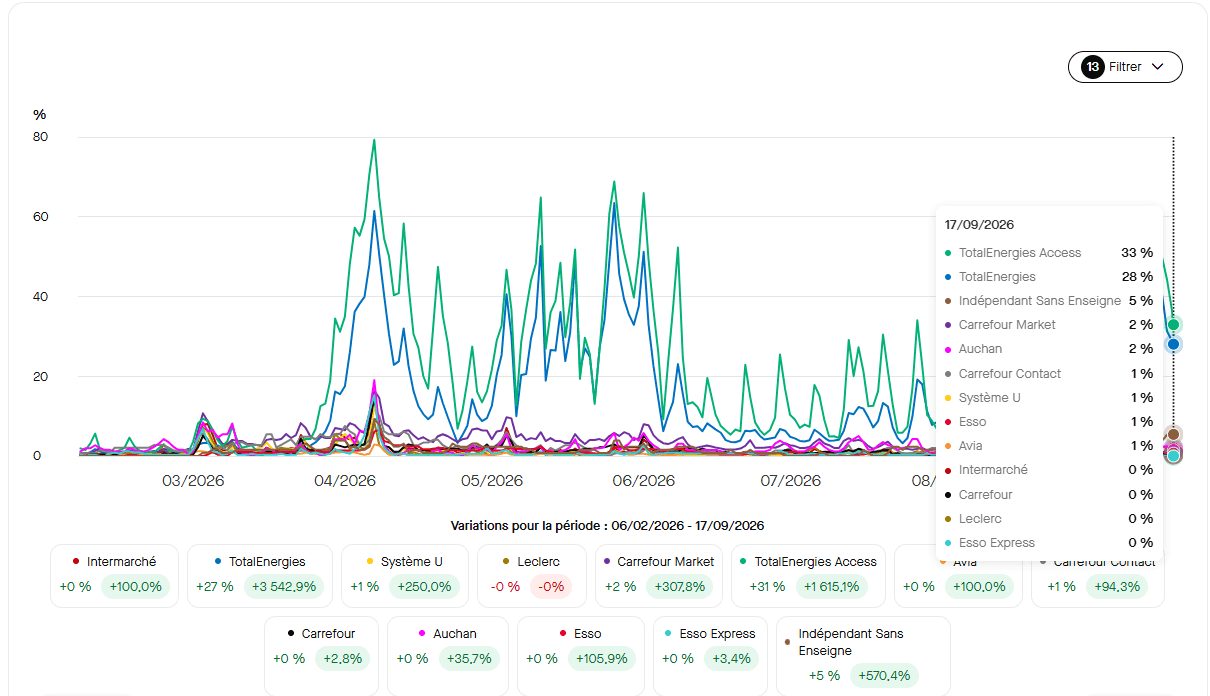Viewport: 1210px width, 696px height.
Task: Click the +570,4% Indépendant Sans Enseigne badge
Action: click(884, 676)
